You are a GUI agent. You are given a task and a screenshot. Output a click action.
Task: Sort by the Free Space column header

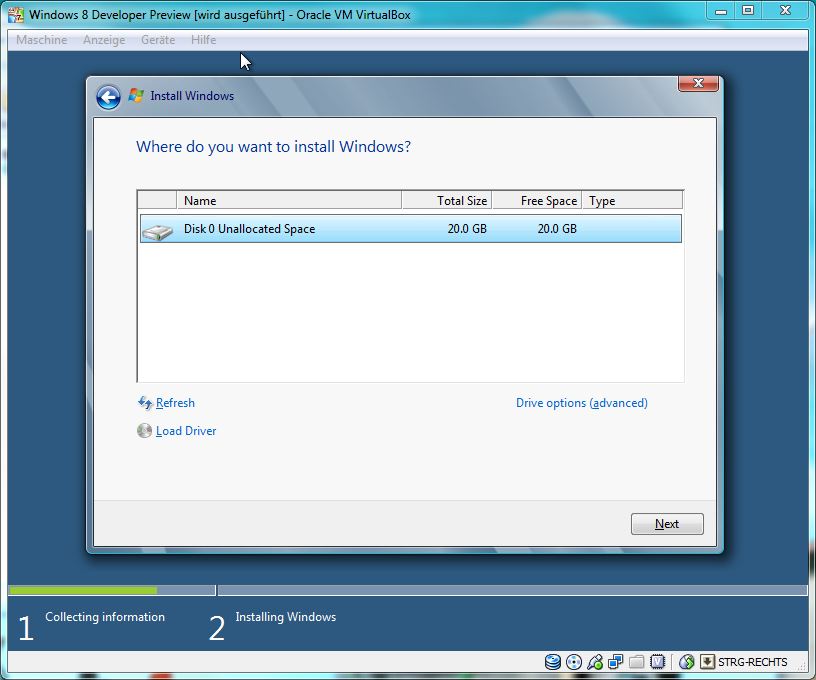coord(537,200)
